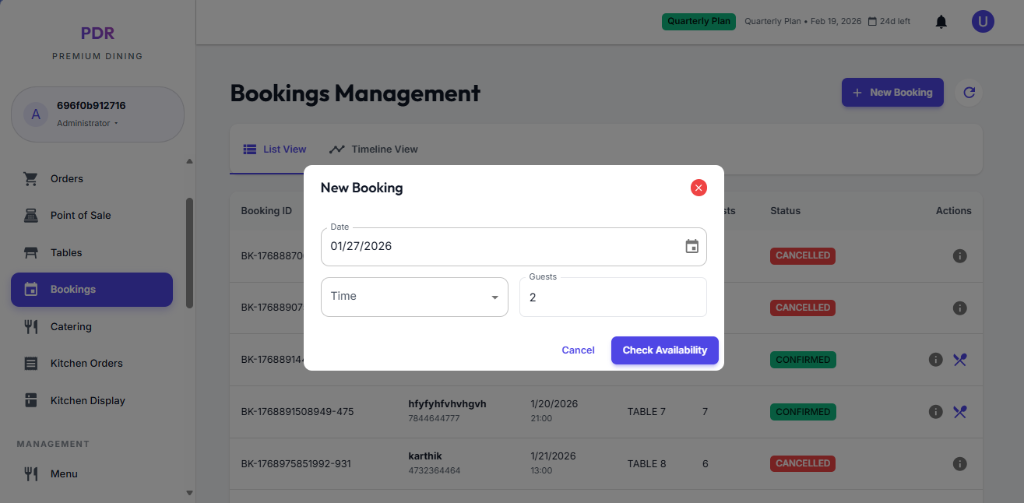Open Kitchen Display in sidebar
Viewport: 1024px width, 503px height.
(x=88, y=401)
